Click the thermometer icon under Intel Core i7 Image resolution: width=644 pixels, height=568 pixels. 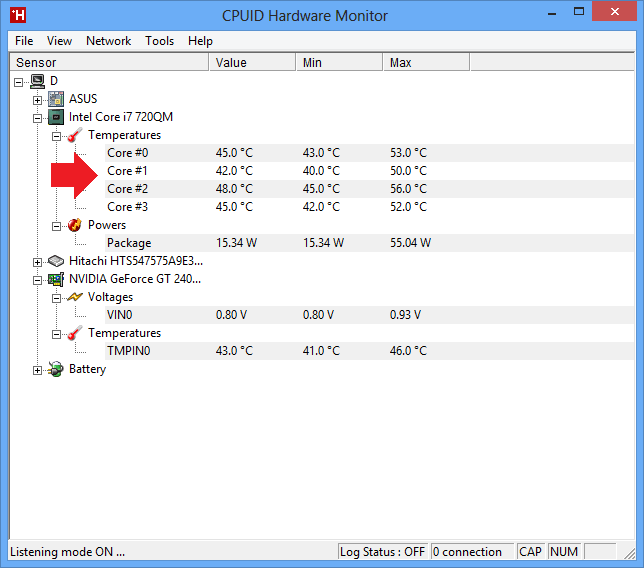tap(75, 135)
